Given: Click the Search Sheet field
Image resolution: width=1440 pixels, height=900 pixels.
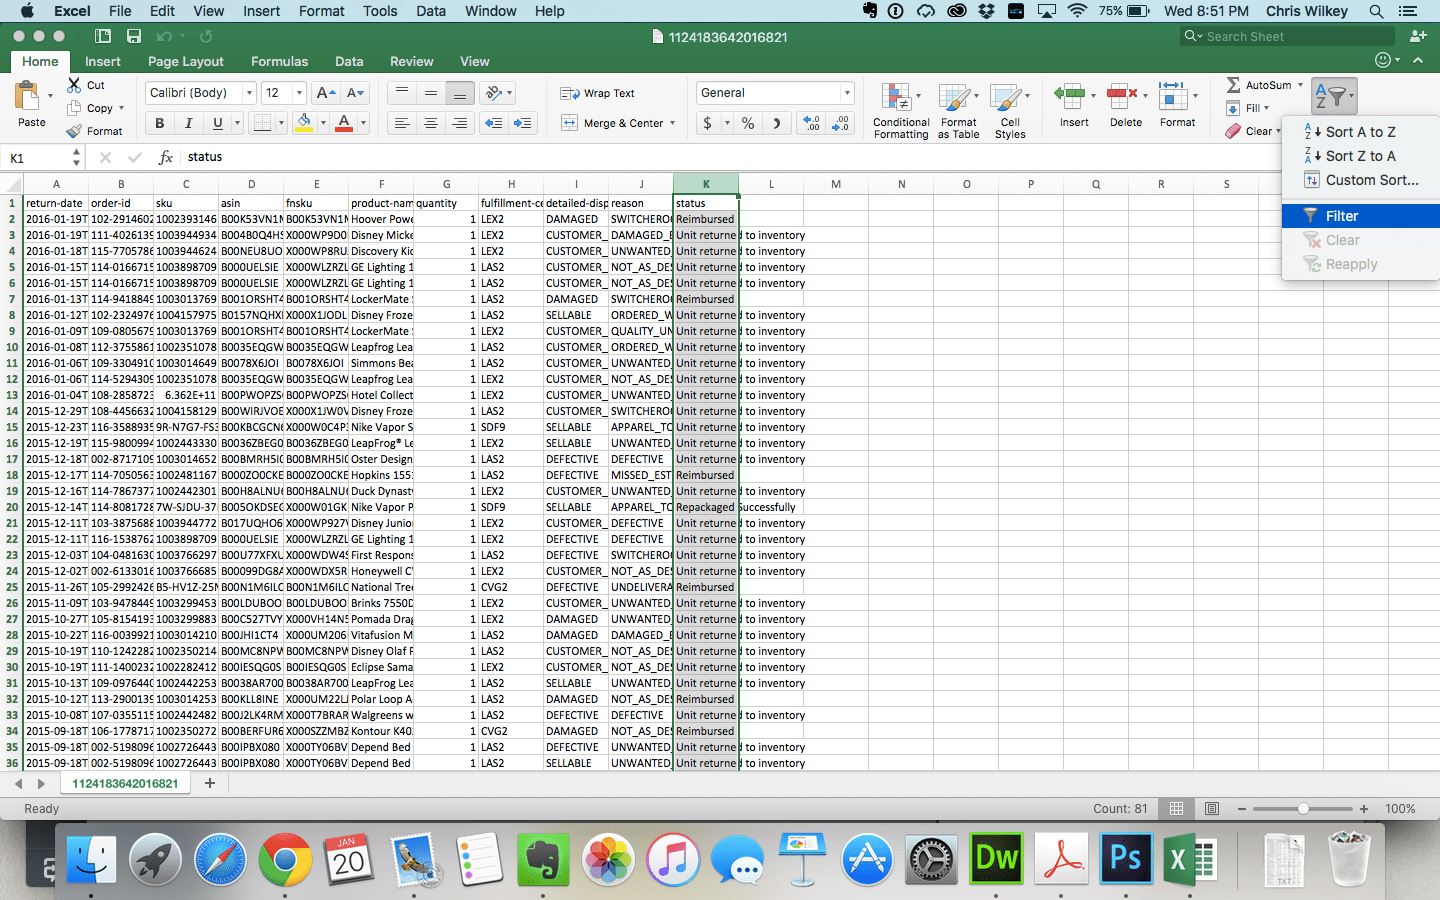Looking at the screenshot, I should coord(1290,36).
